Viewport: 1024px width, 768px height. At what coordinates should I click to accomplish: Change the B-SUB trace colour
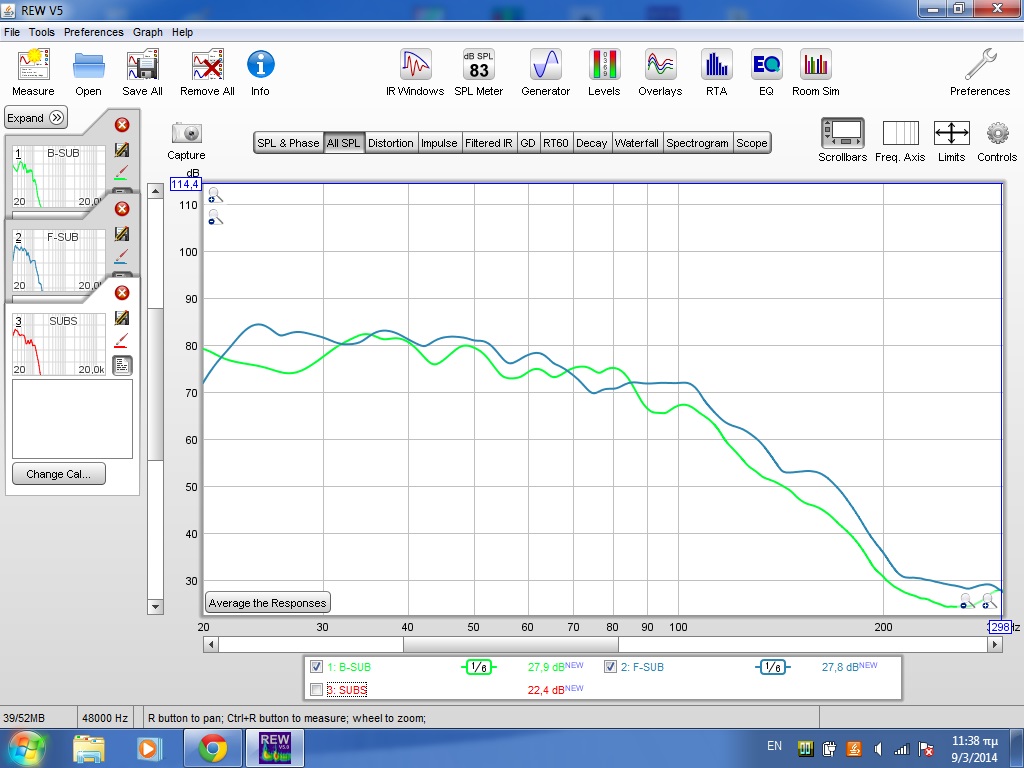point(121,172)
